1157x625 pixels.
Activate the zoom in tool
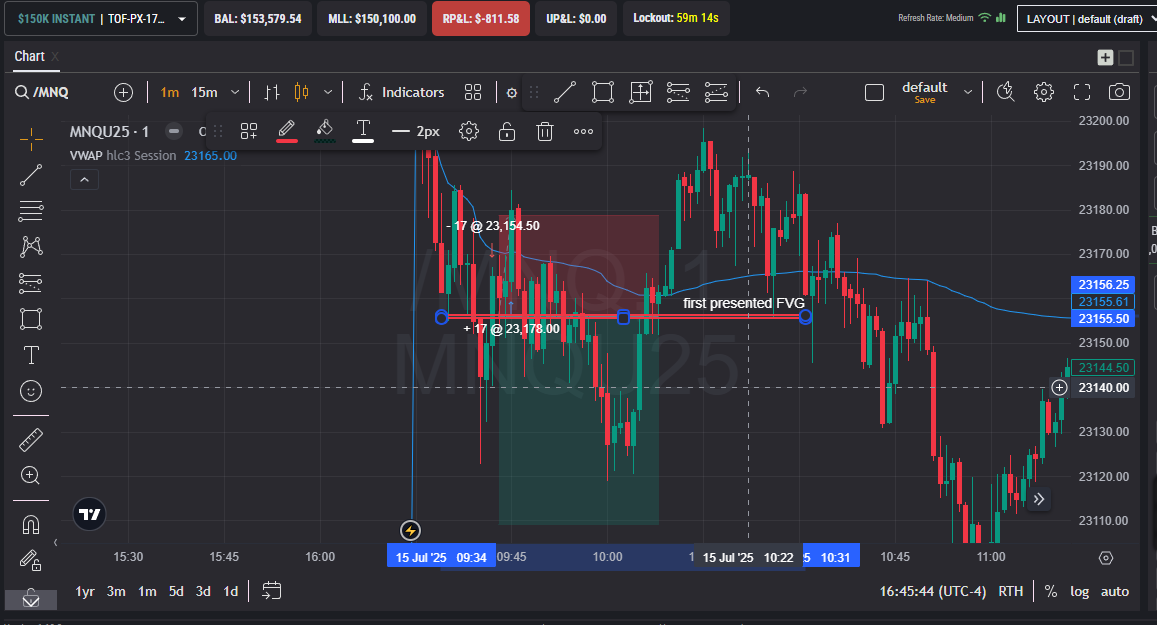point(31,475)
